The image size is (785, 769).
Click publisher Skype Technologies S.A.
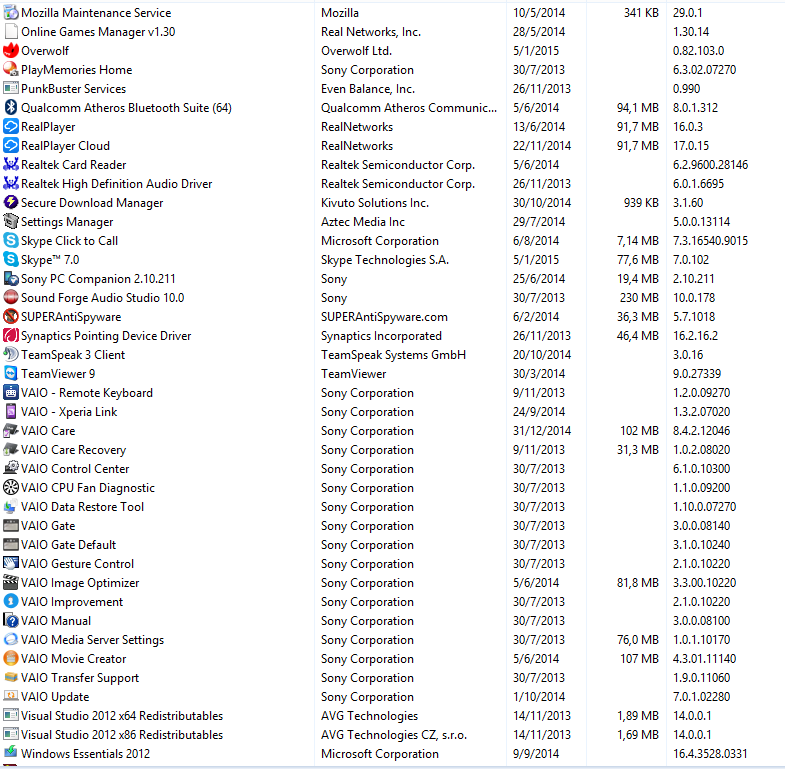click(385, 260)
